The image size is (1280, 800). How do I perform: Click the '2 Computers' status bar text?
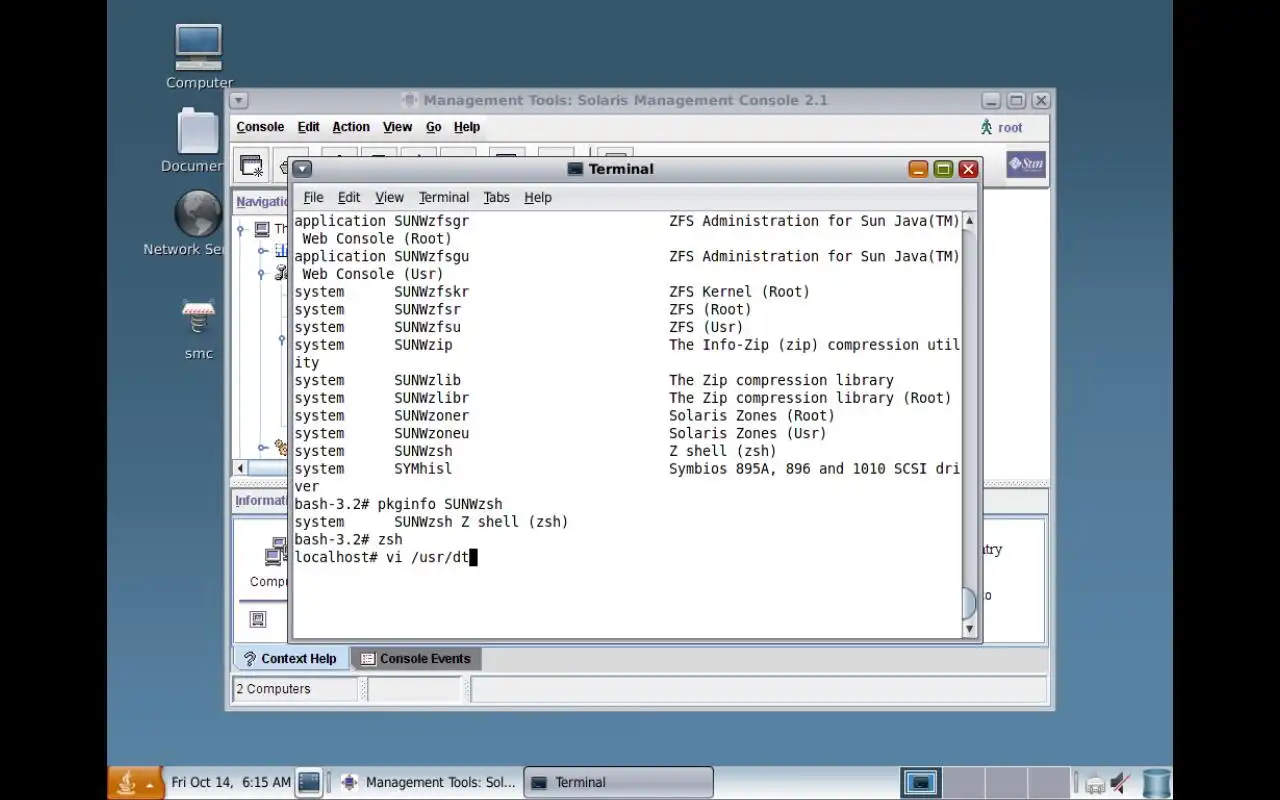273,689
